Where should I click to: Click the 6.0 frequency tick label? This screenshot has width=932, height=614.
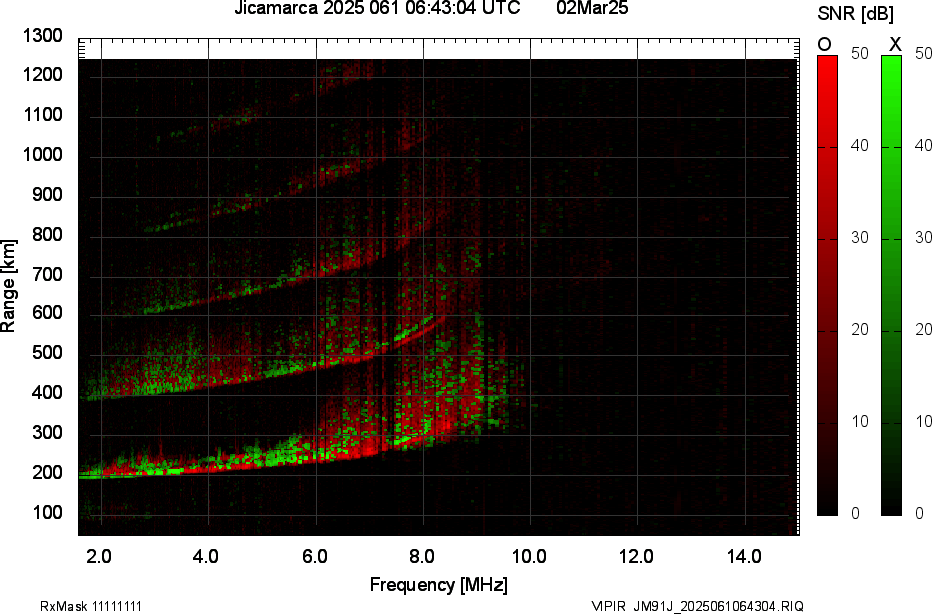[314, 557]
